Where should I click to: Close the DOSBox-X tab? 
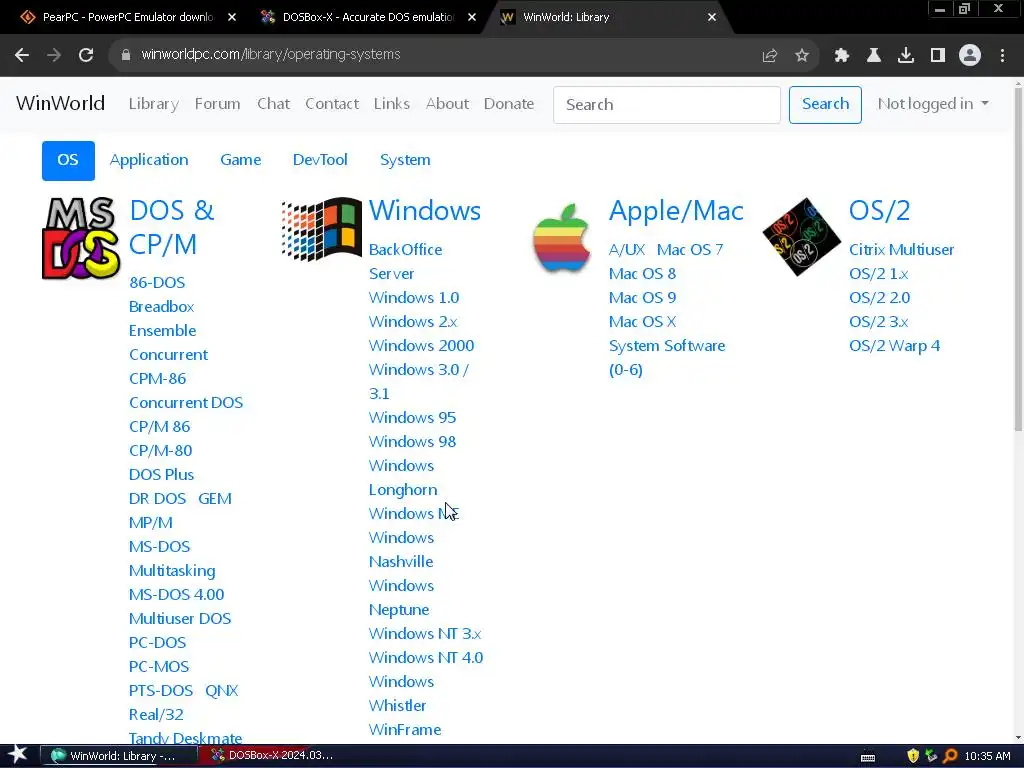pyautogui.click(x=472, y=18)
